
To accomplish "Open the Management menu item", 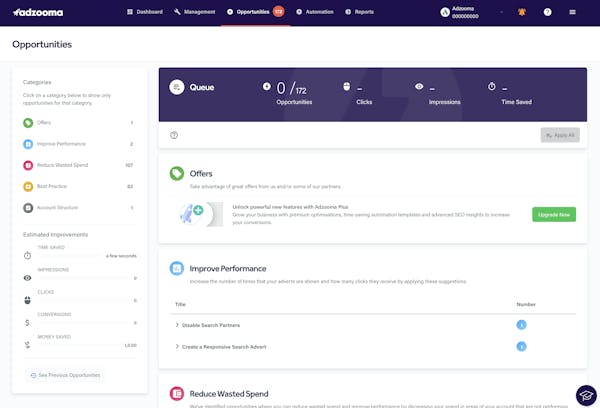I will (194, 12).
